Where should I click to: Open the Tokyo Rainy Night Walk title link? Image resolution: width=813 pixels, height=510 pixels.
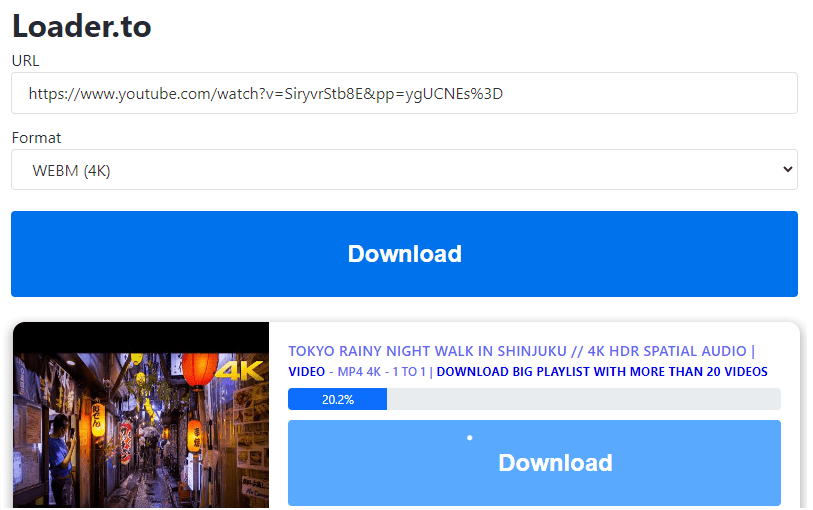[521, 351]
